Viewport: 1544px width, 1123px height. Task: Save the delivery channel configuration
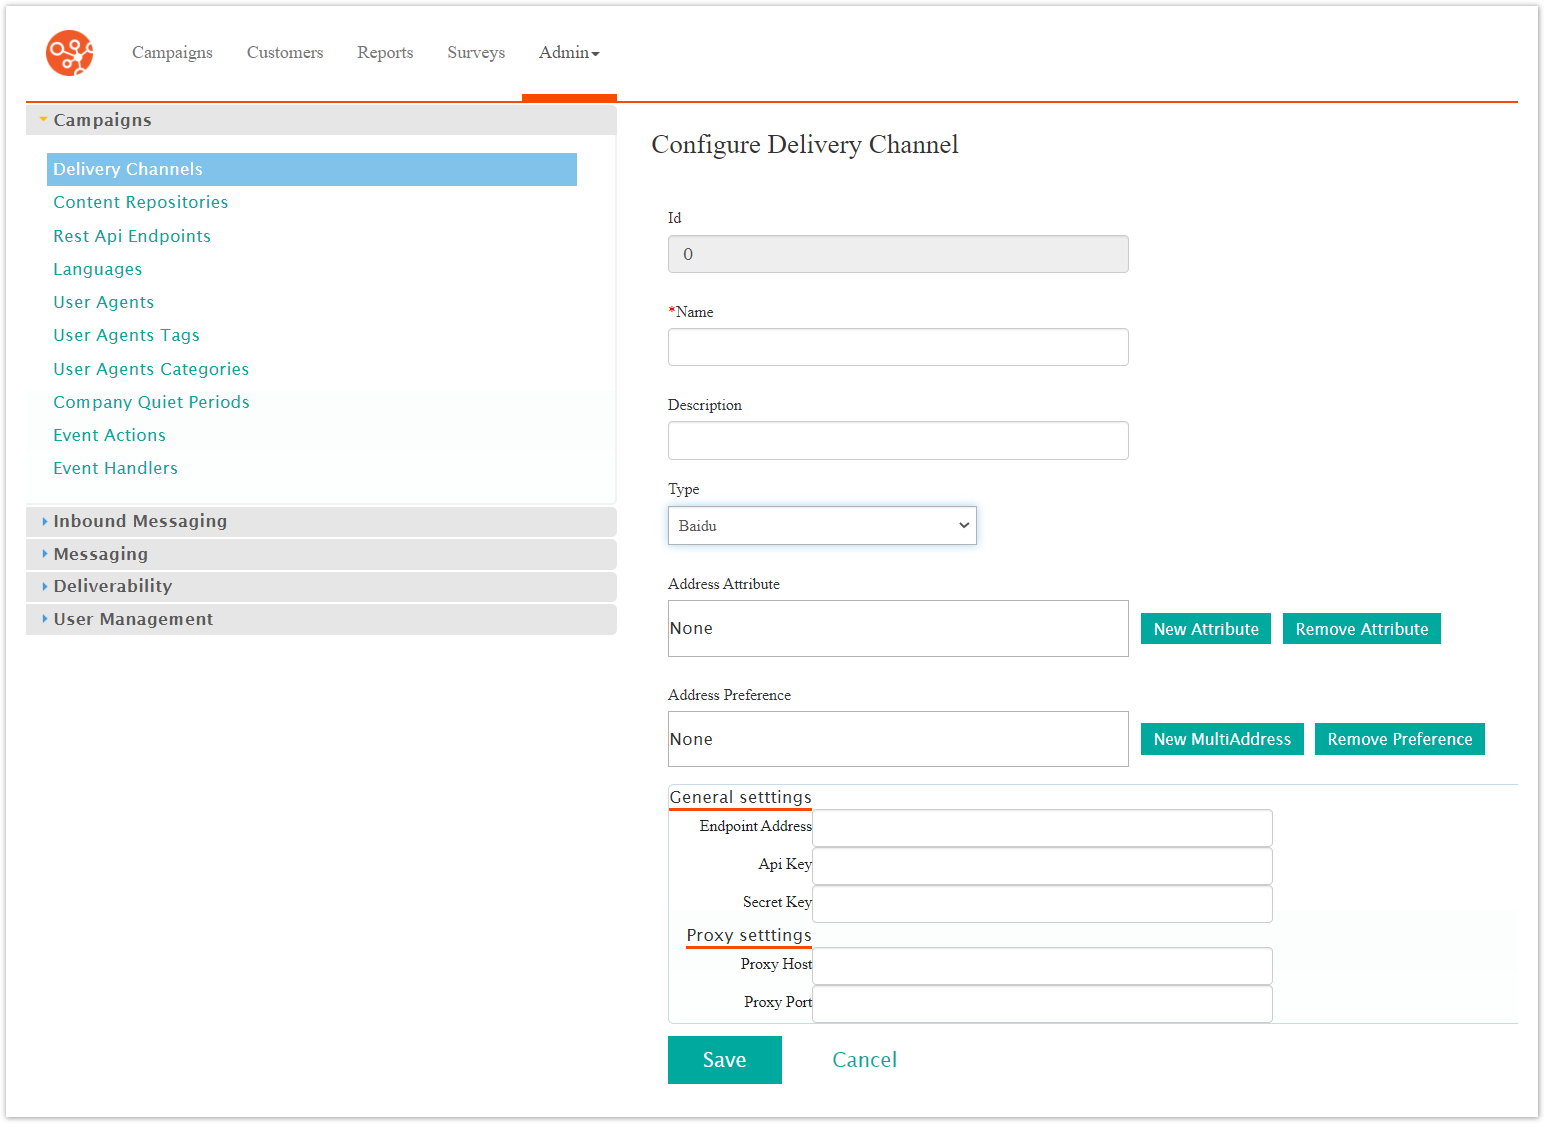coord(725,1060)
